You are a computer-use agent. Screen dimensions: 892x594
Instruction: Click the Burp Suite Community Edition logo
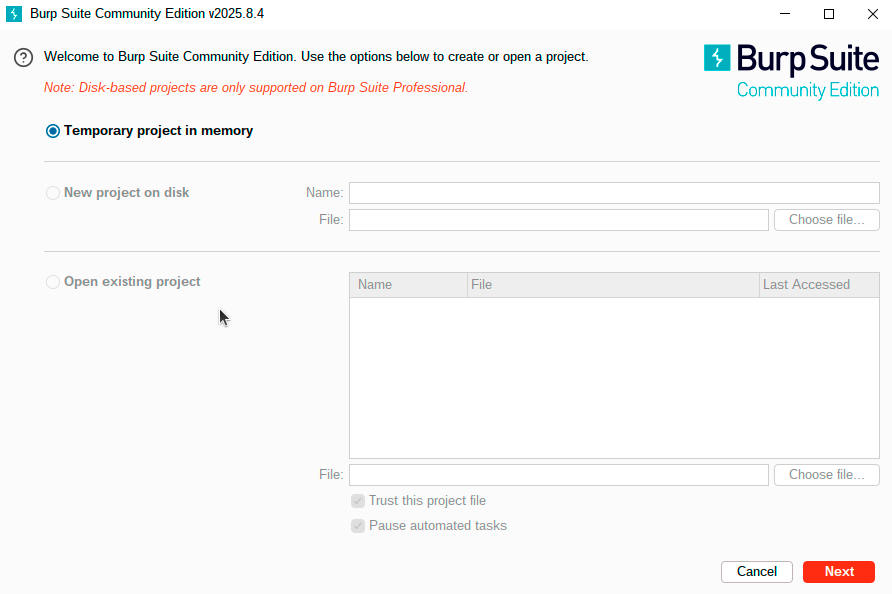791,71
